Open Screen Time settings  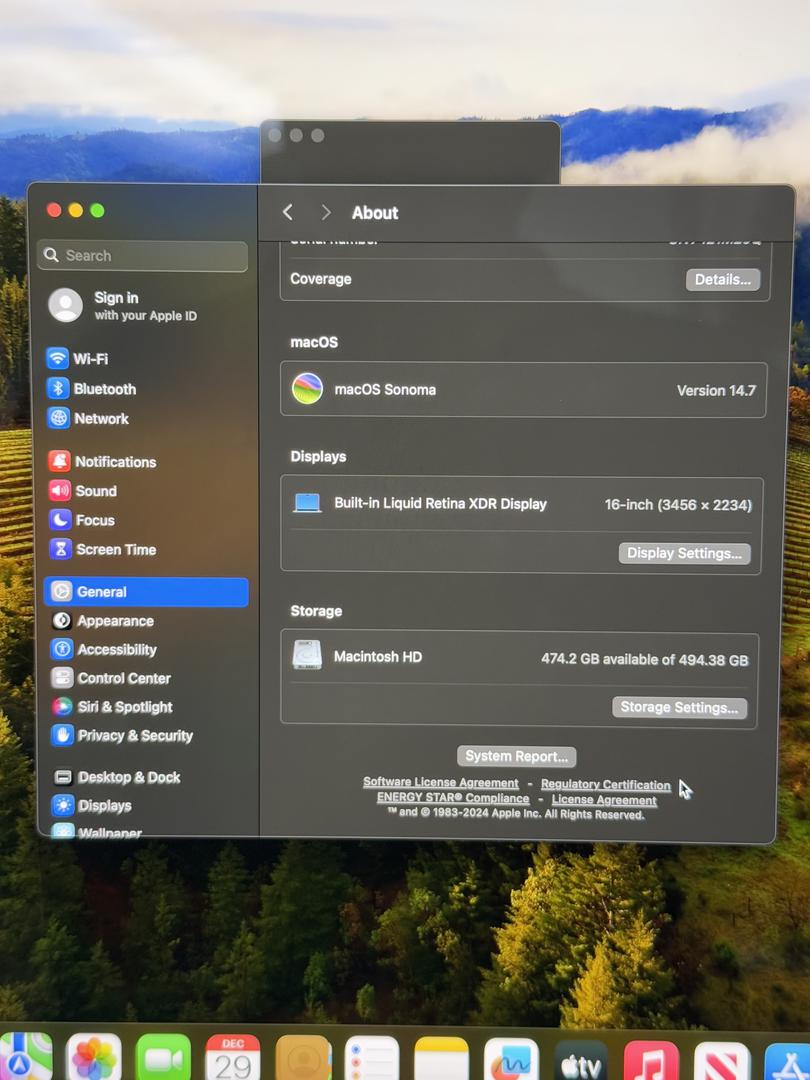tap(115, 550)
